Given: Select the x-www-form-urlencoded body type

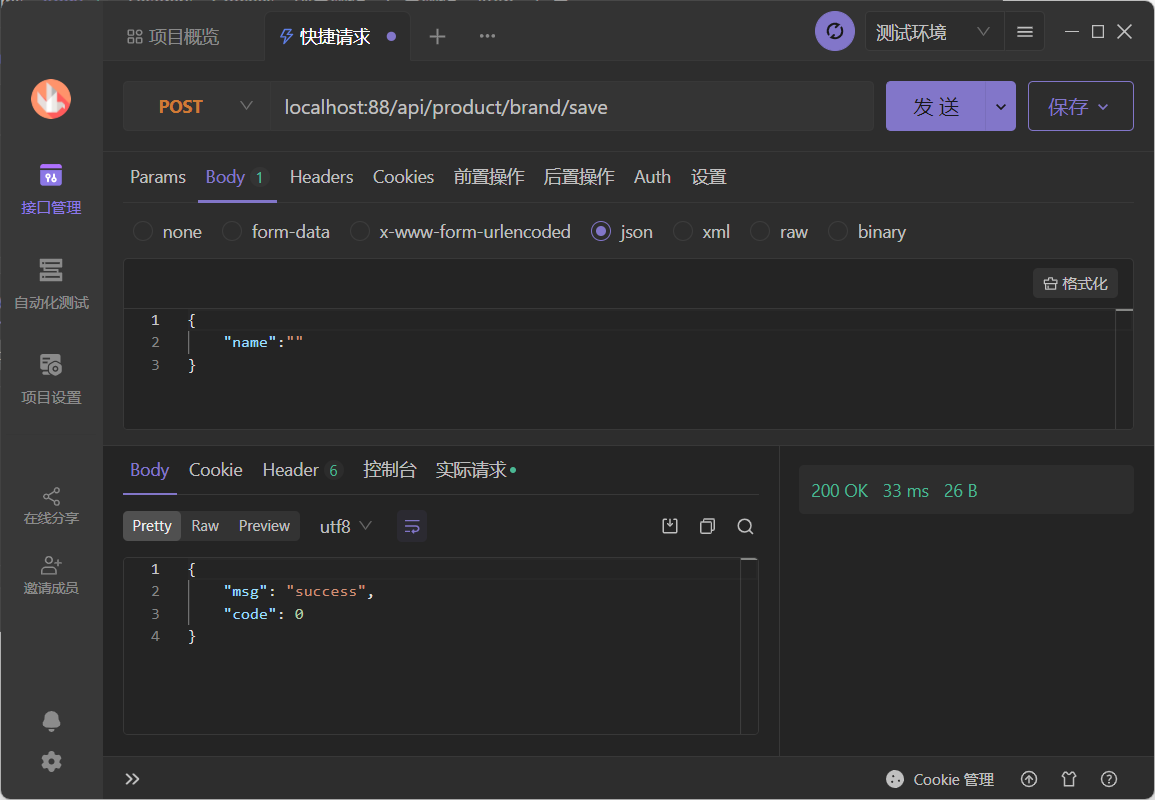Looking at the screenshot, I should [x=460, y=232].
